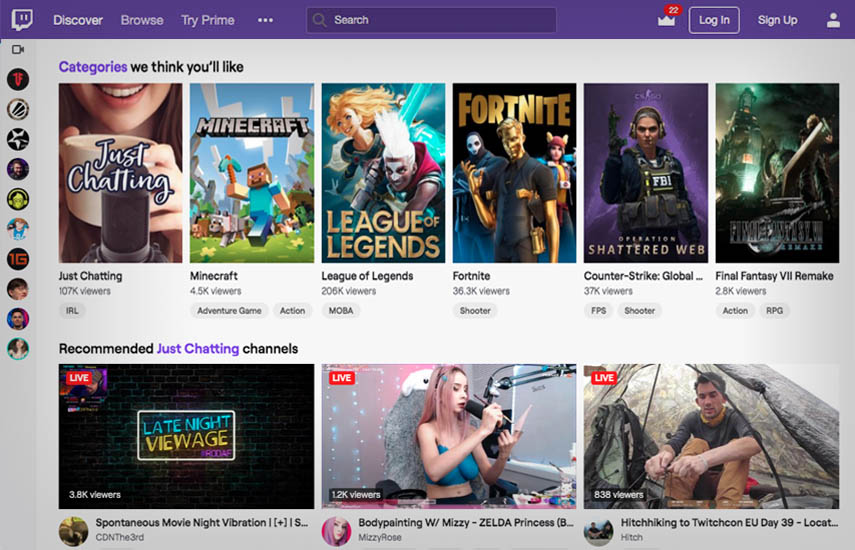Click the Final Fantasy VII Remake title
Viewport: 855px width, 550px height.
(x=774, y=276)
